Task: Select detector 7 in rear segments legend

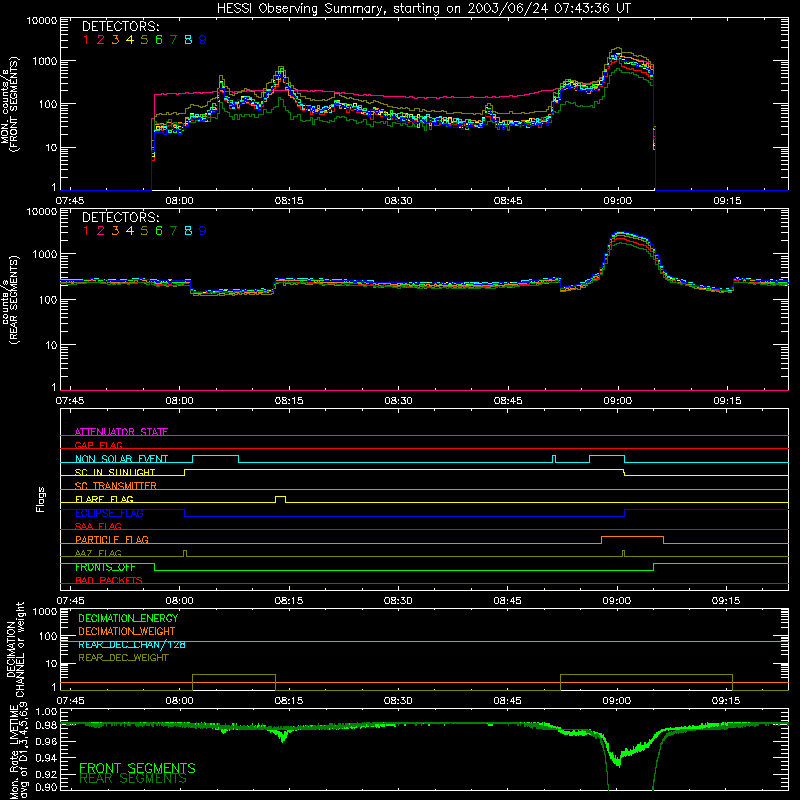Action: [x=173, y=231]
